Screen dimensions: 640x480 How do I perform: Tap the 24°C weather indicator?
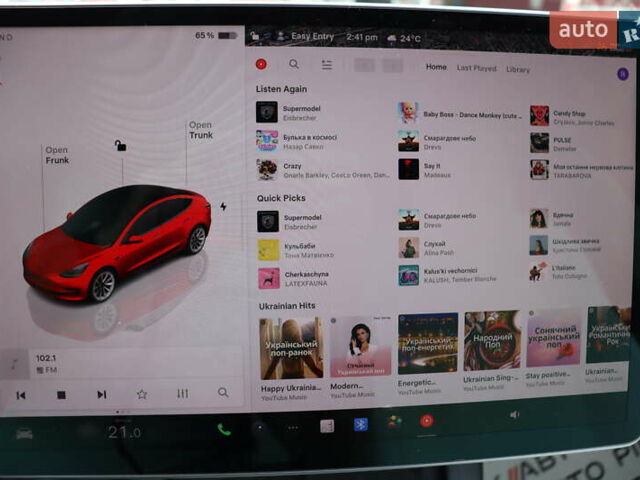click(404, 38)
